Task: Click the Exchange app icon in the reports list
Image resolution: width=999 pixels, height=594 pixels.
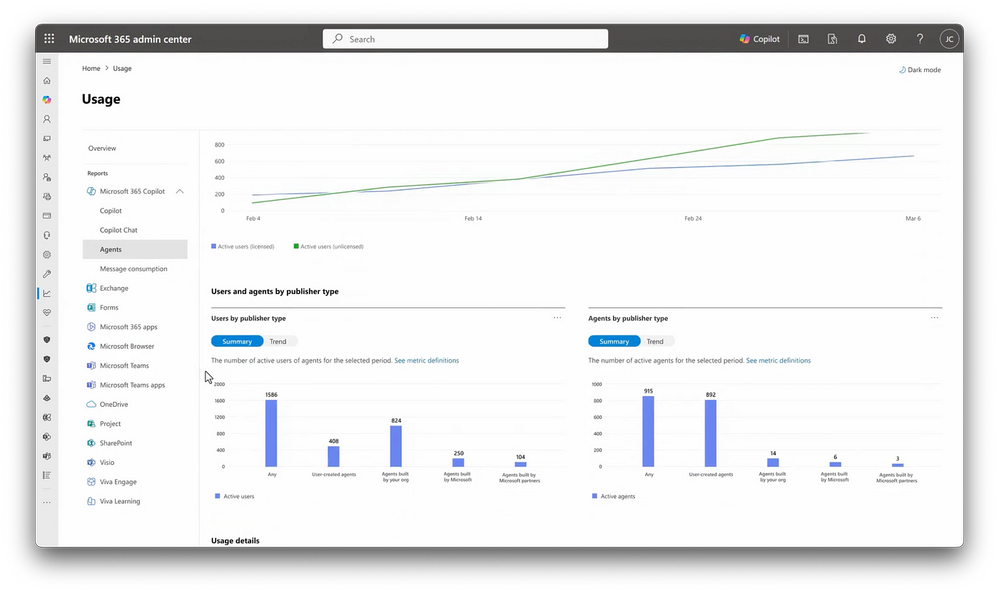Action: click(91, 288)
